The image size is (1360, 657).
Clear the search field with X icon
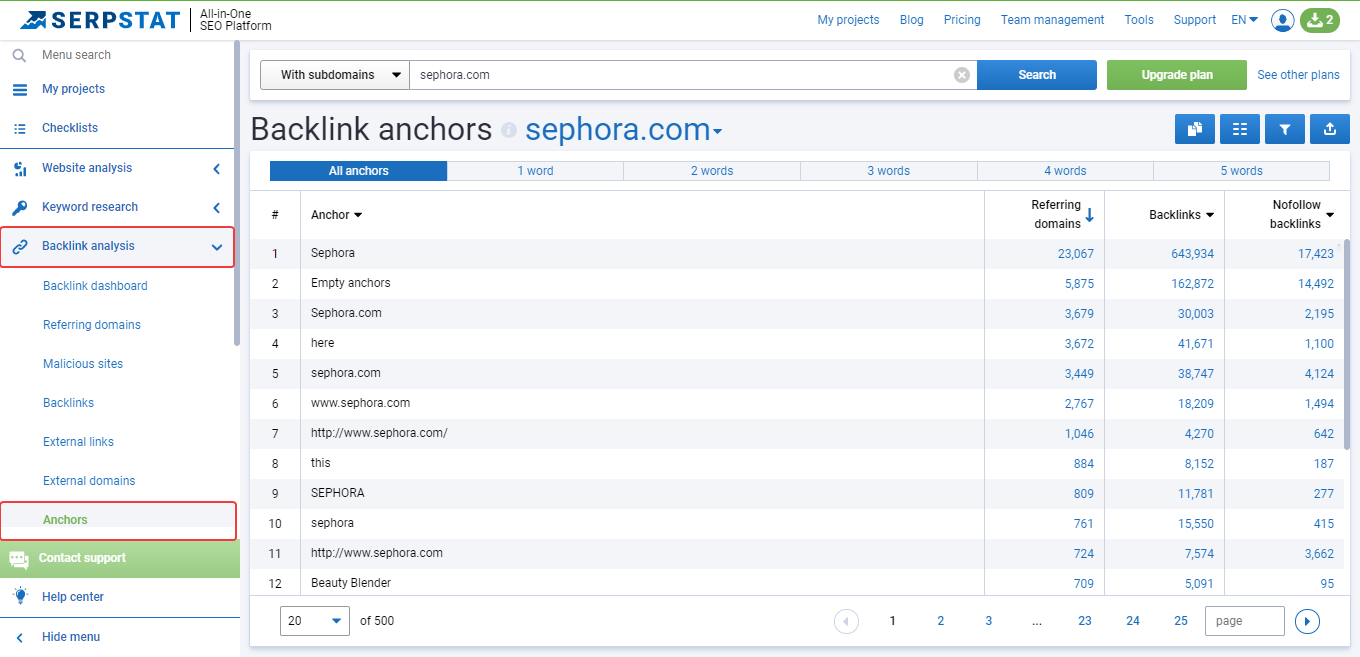[x=961, y=75]
